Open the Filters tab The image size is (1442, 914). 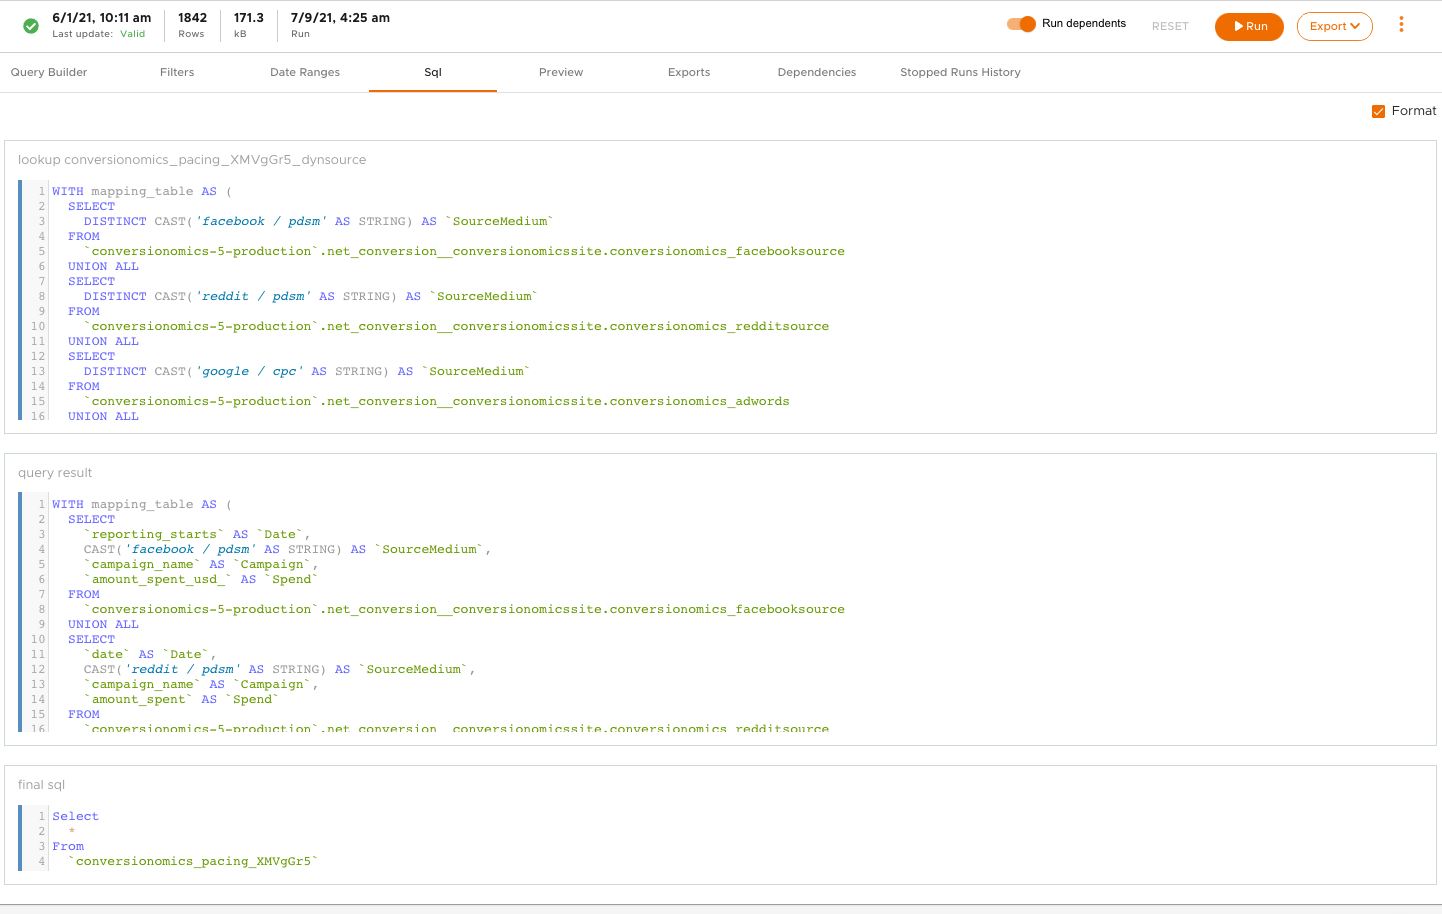click(x=177, y=72)
